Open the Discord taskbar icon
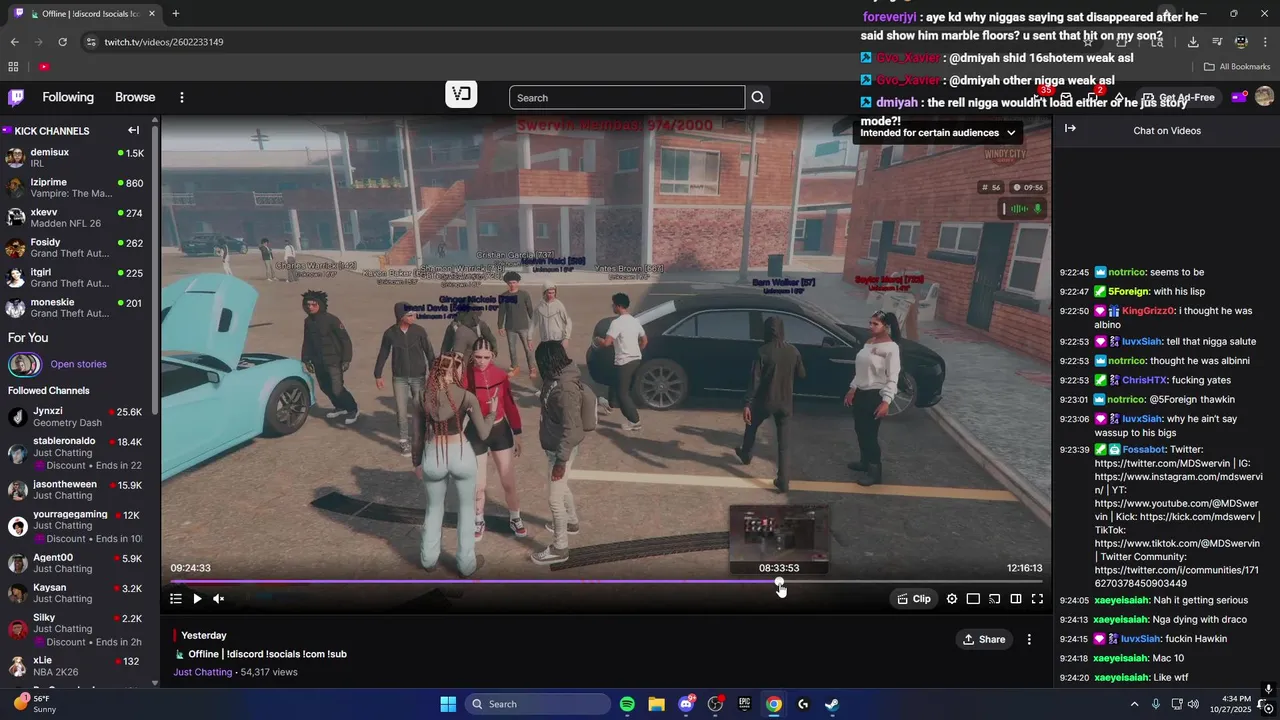 (686, 704)
